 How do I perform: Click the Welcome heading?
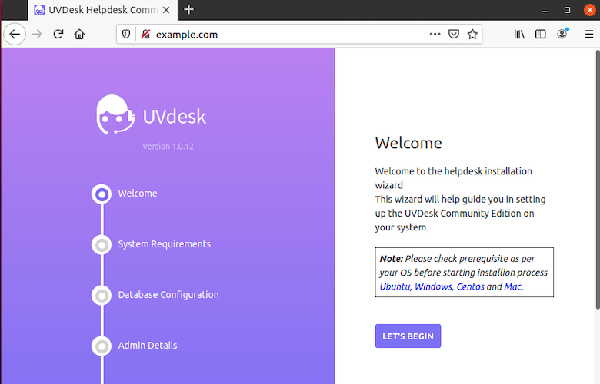coord(408,143)
